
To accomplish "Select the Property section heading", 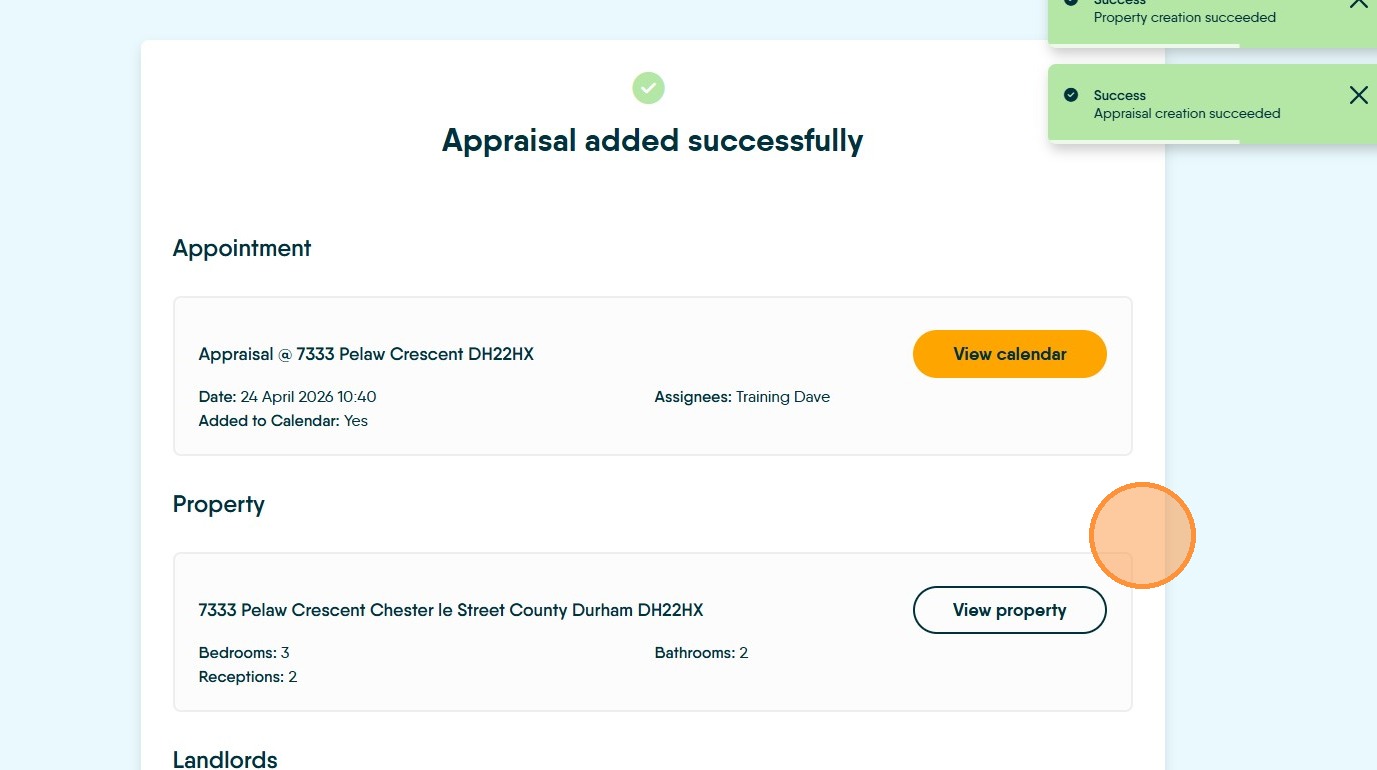I will coord(219,504).
